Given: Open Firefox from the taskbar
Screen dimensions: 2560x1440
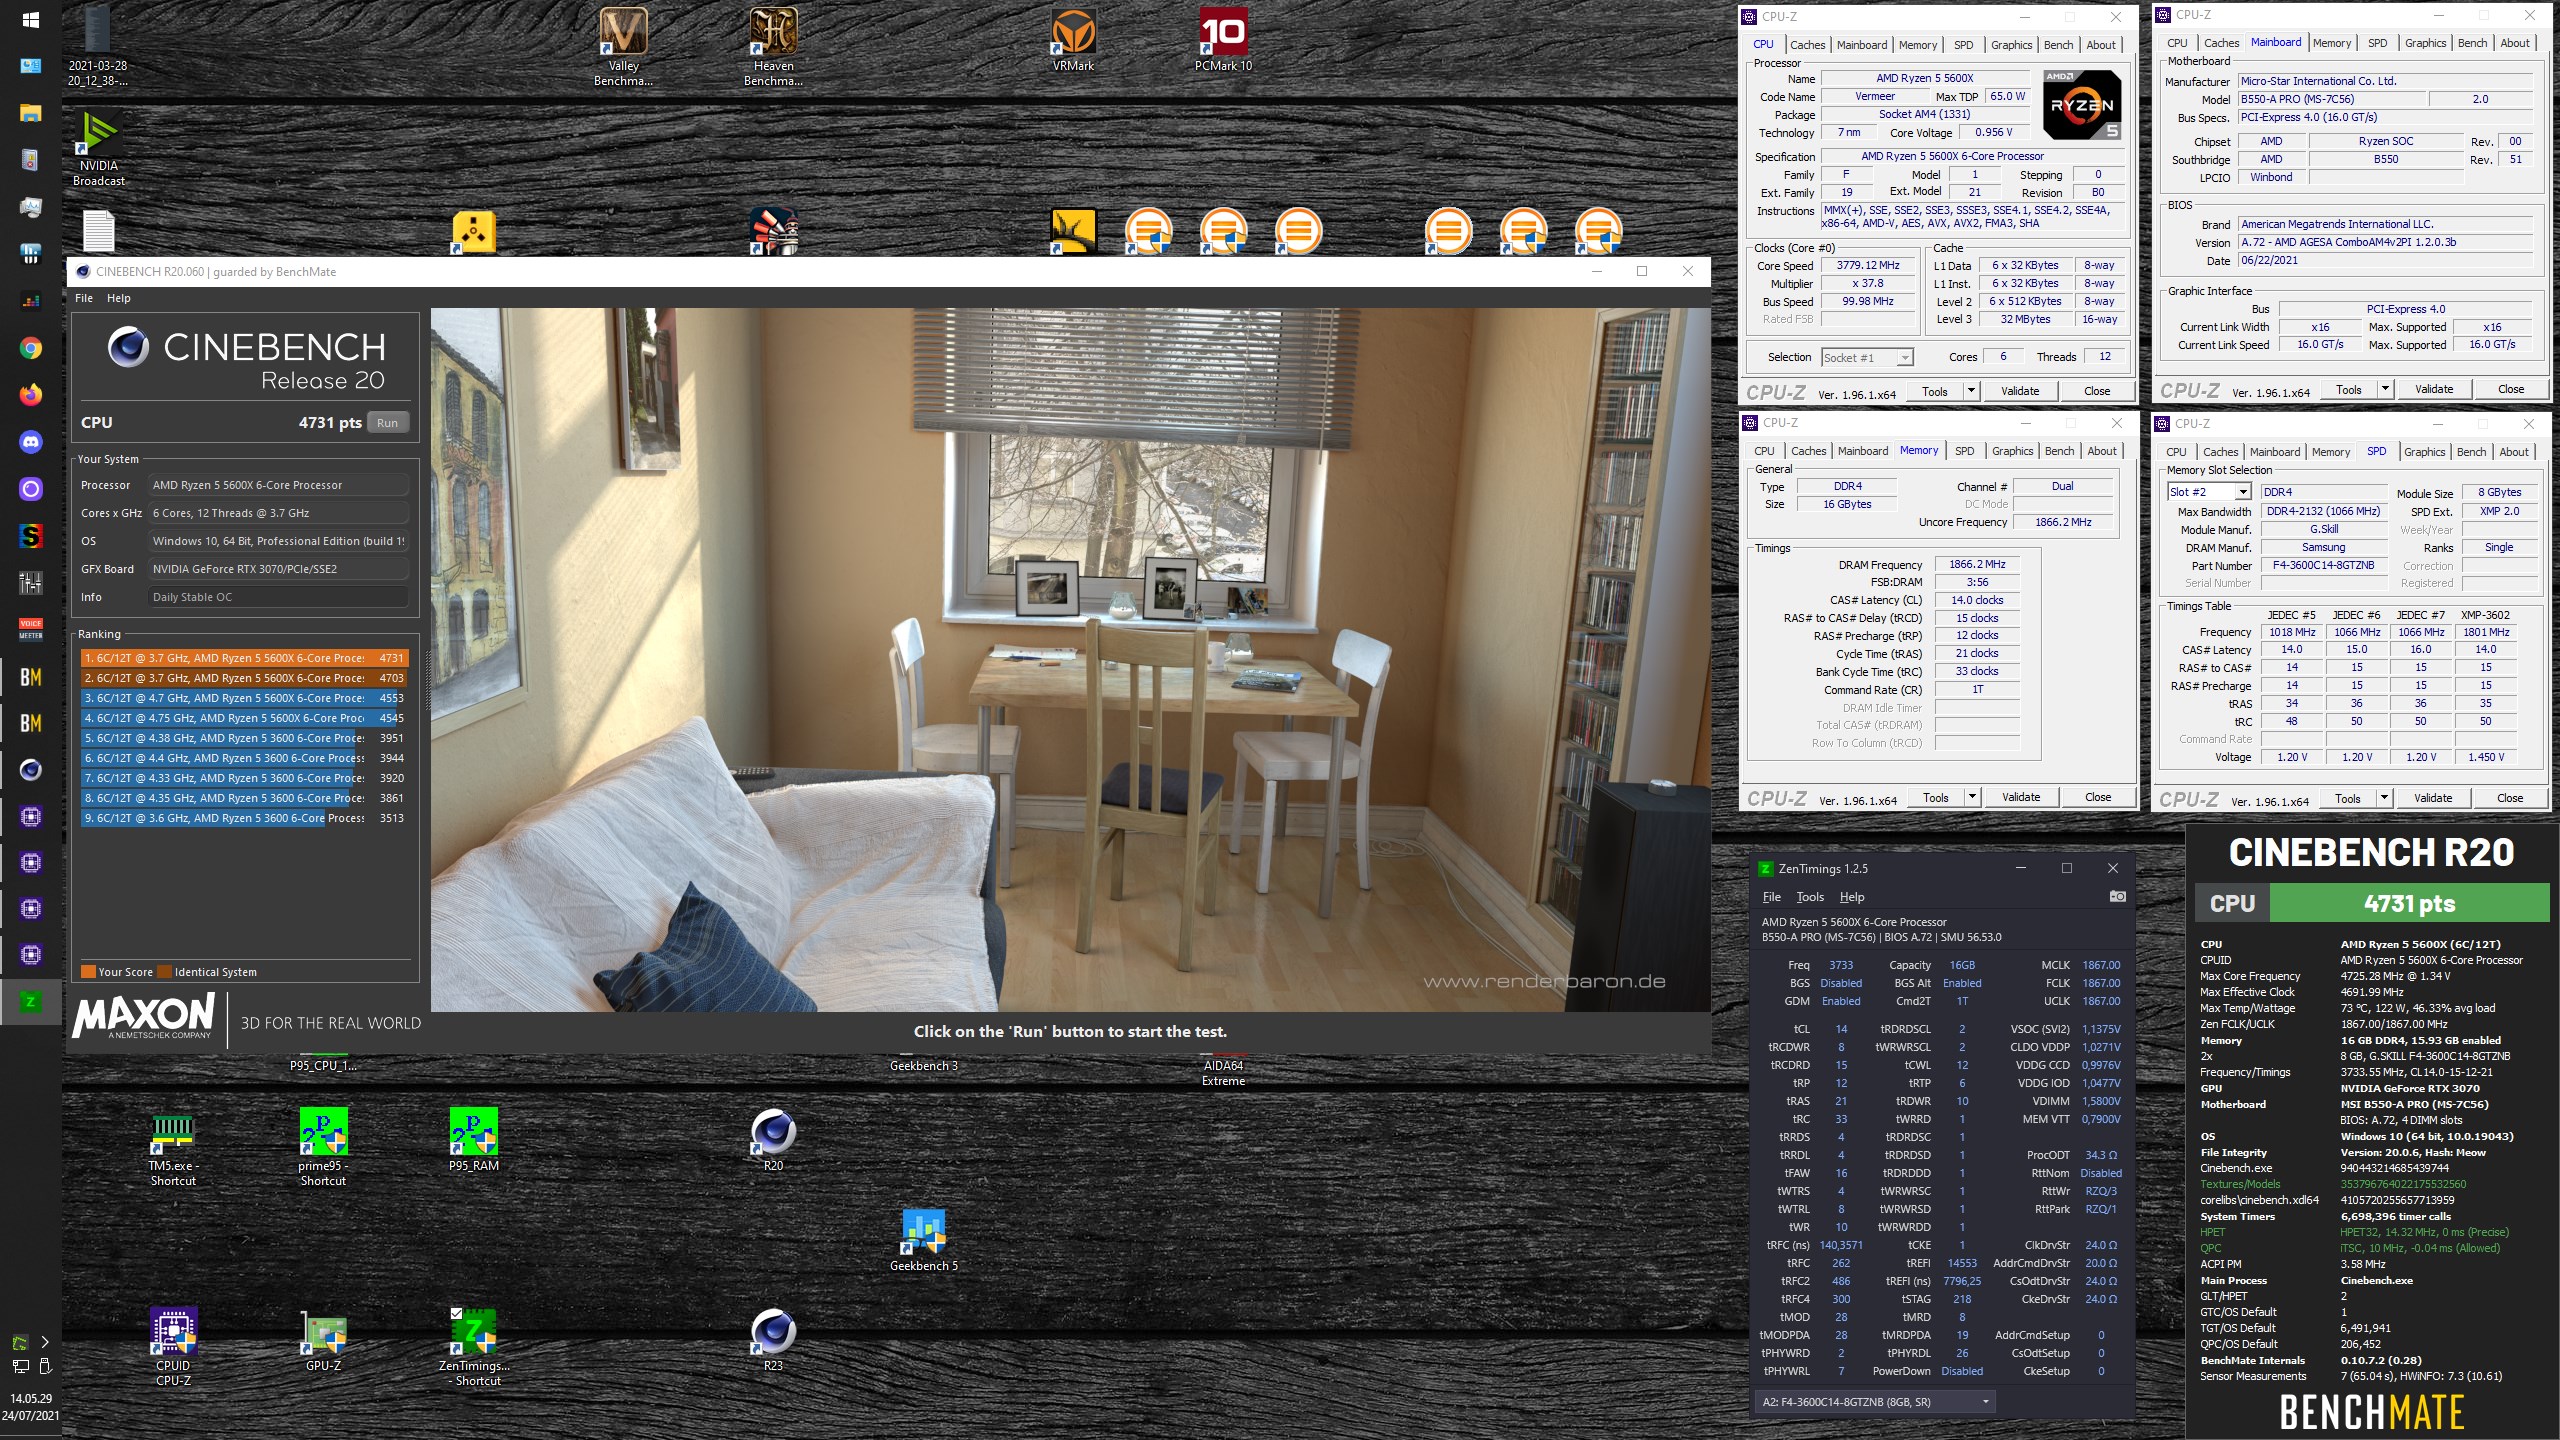Looking at the screenshot, I should [30, 395].
